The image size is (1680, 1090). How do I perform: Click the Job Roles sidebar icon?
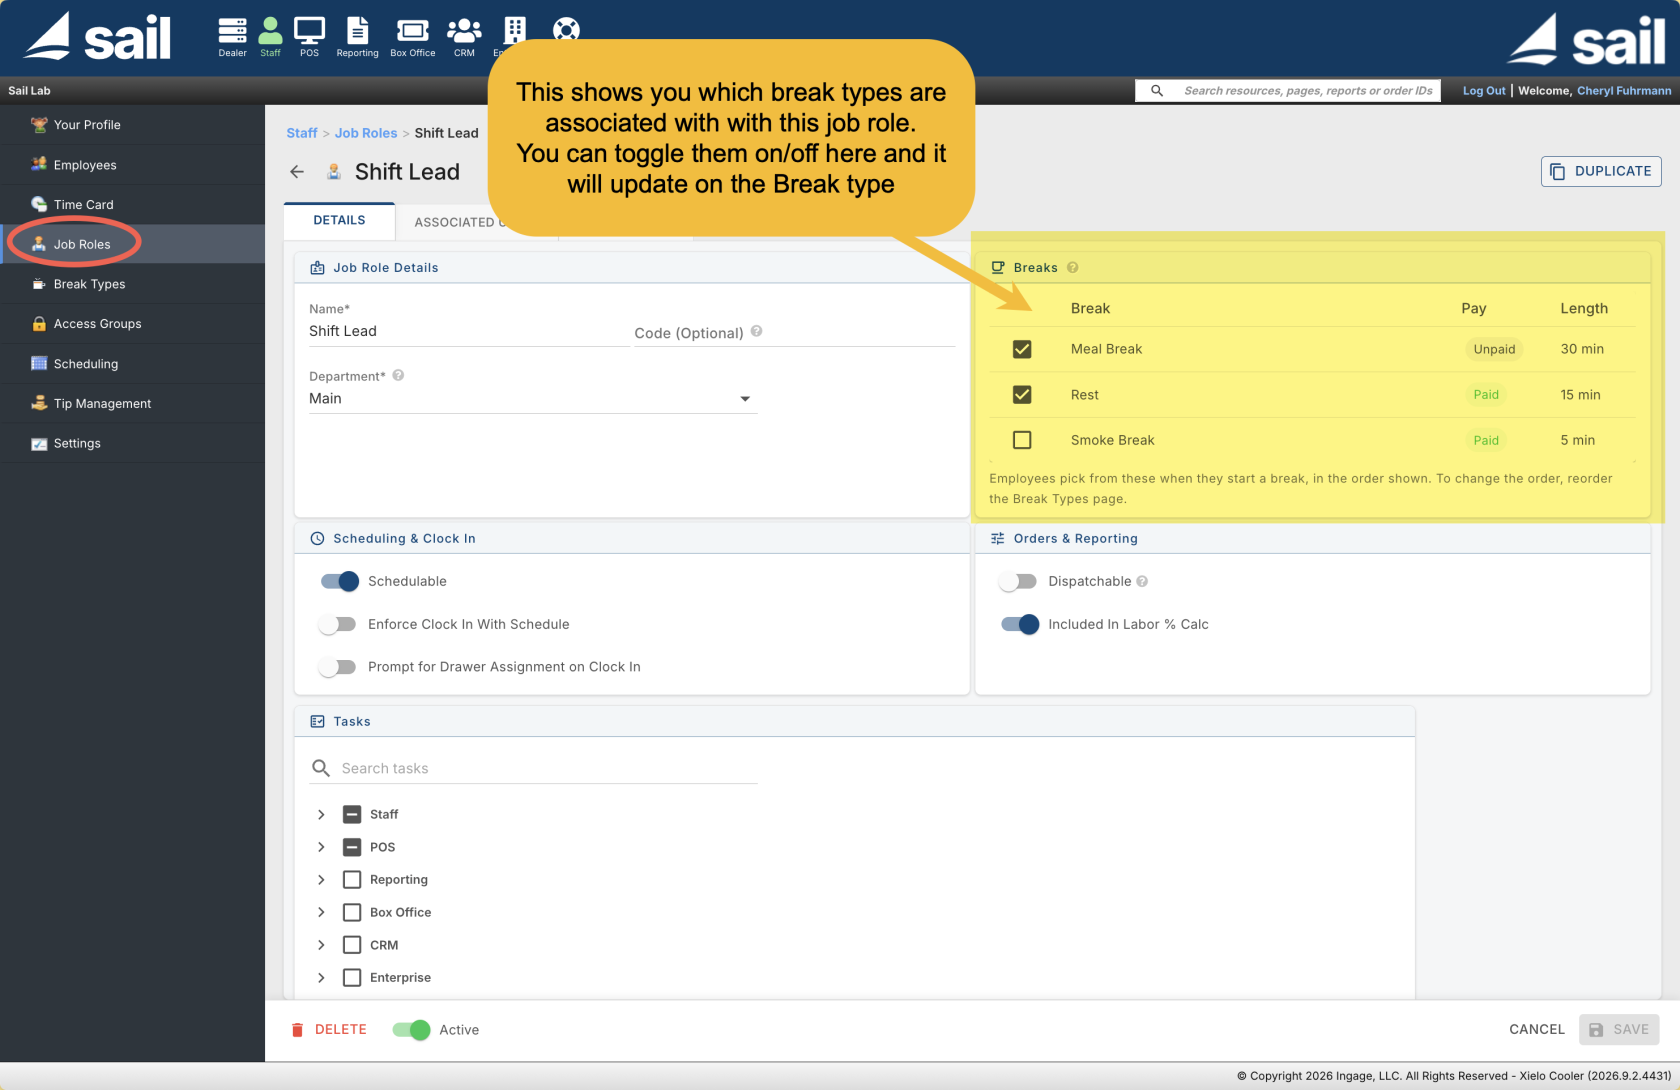[39, 244]
